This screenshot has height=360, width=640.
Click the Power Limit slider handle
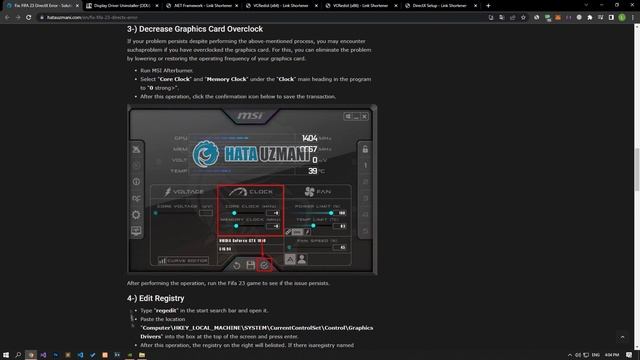(331, 213)
